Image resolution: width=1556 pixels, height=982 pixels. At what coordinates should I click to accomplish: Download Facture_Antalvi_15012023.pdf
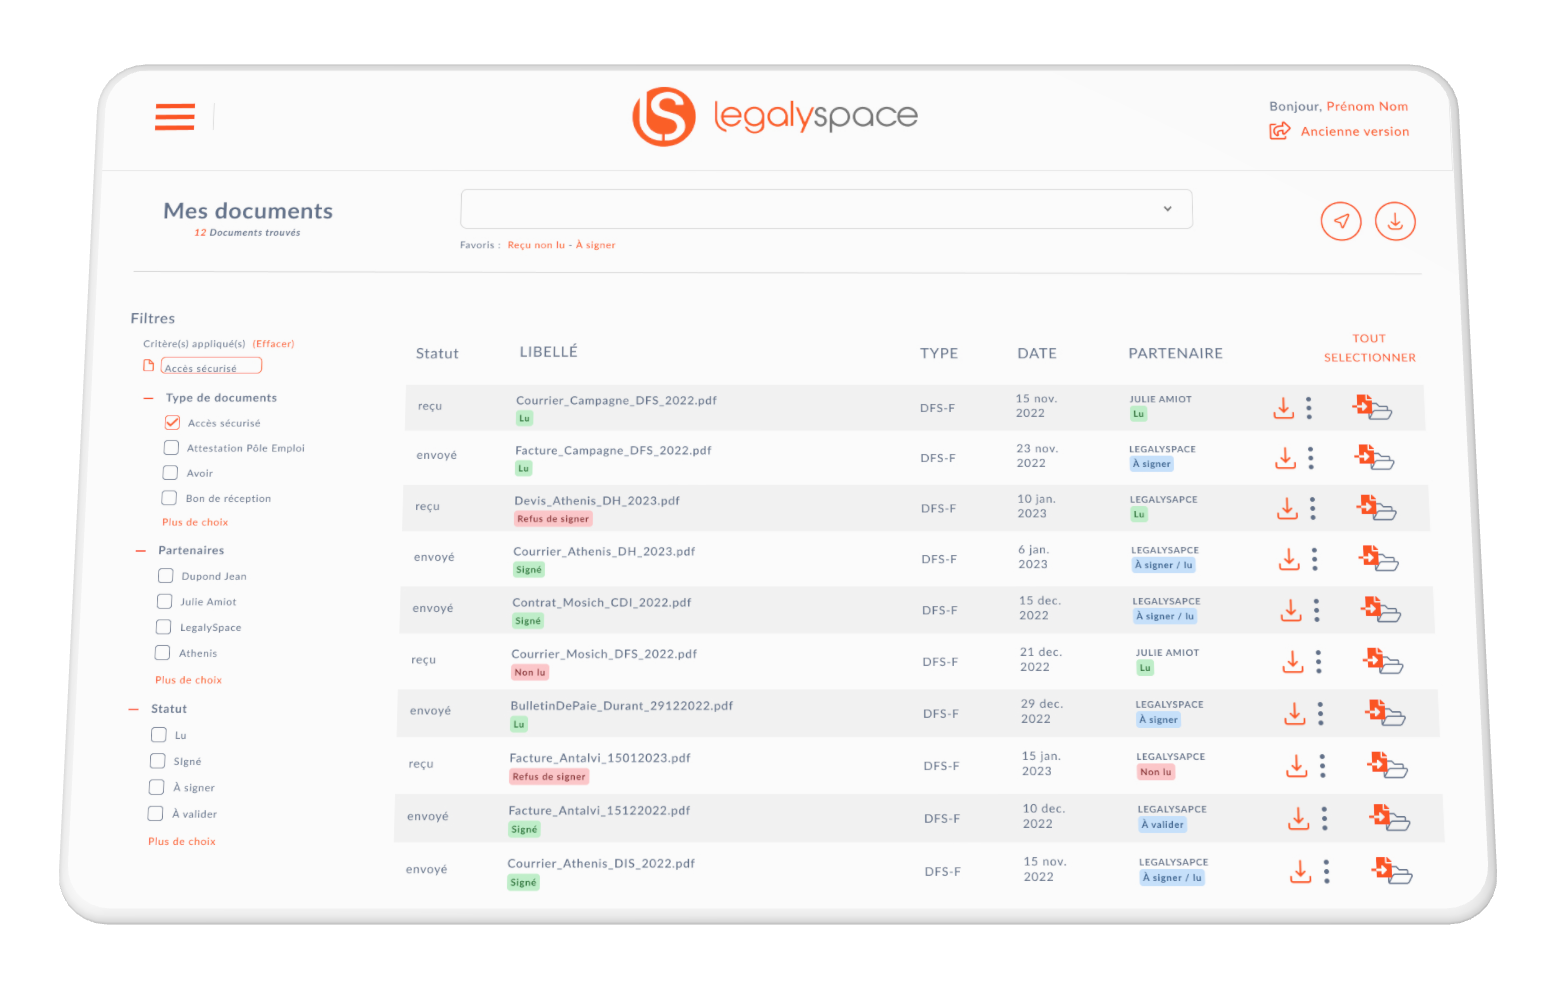pyautogui.click(x=1297, y=766)
